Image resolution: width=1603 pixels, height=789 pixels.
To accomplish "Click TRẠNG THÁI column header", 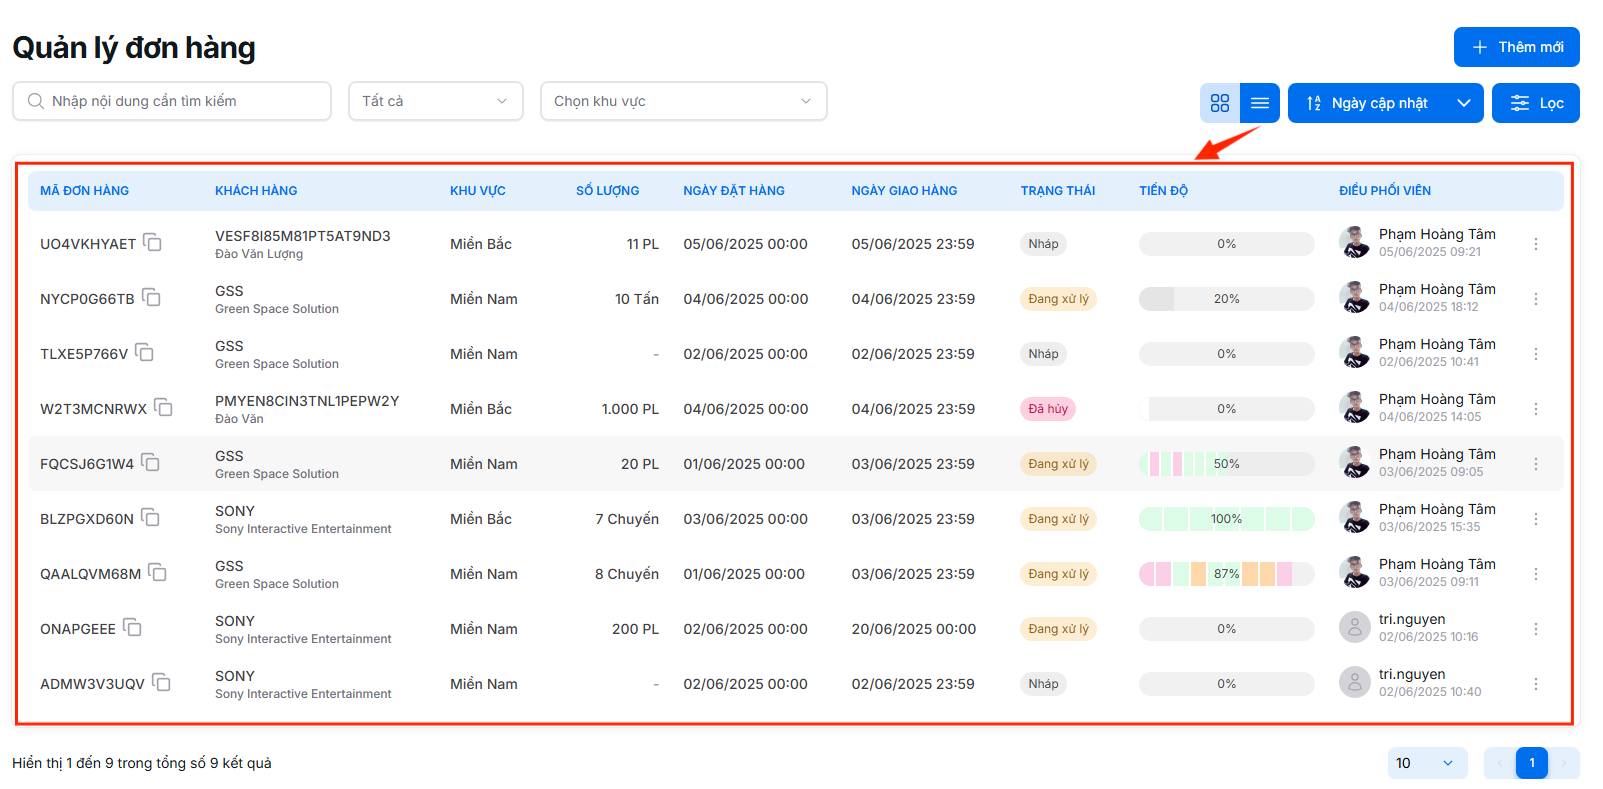I will 1057,191.
